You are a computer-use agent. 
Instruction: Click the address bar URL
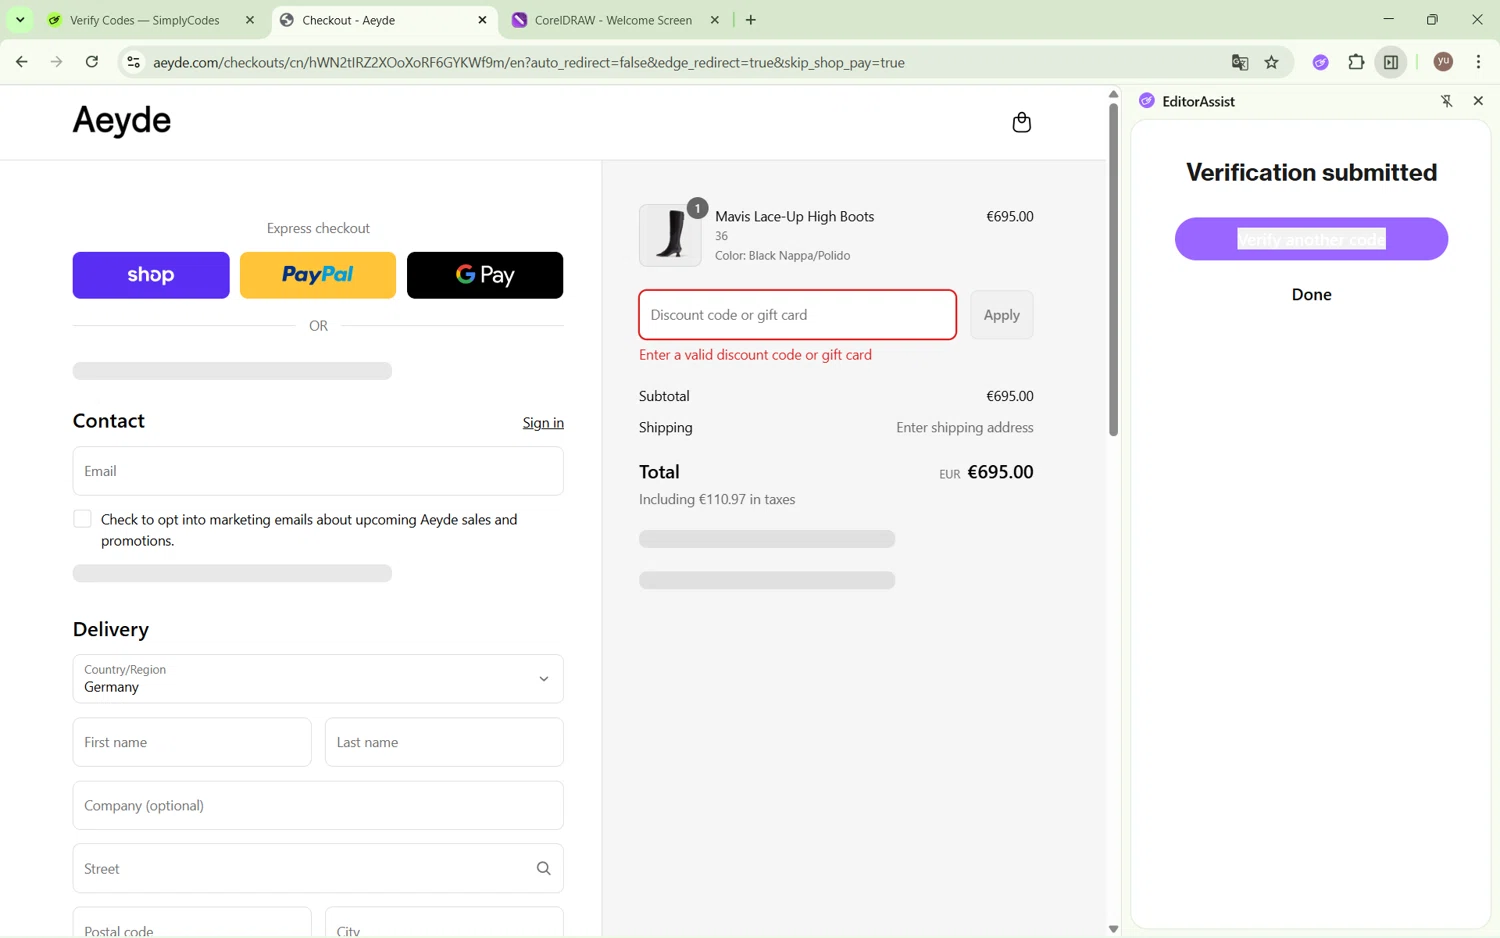coord(529,62)
